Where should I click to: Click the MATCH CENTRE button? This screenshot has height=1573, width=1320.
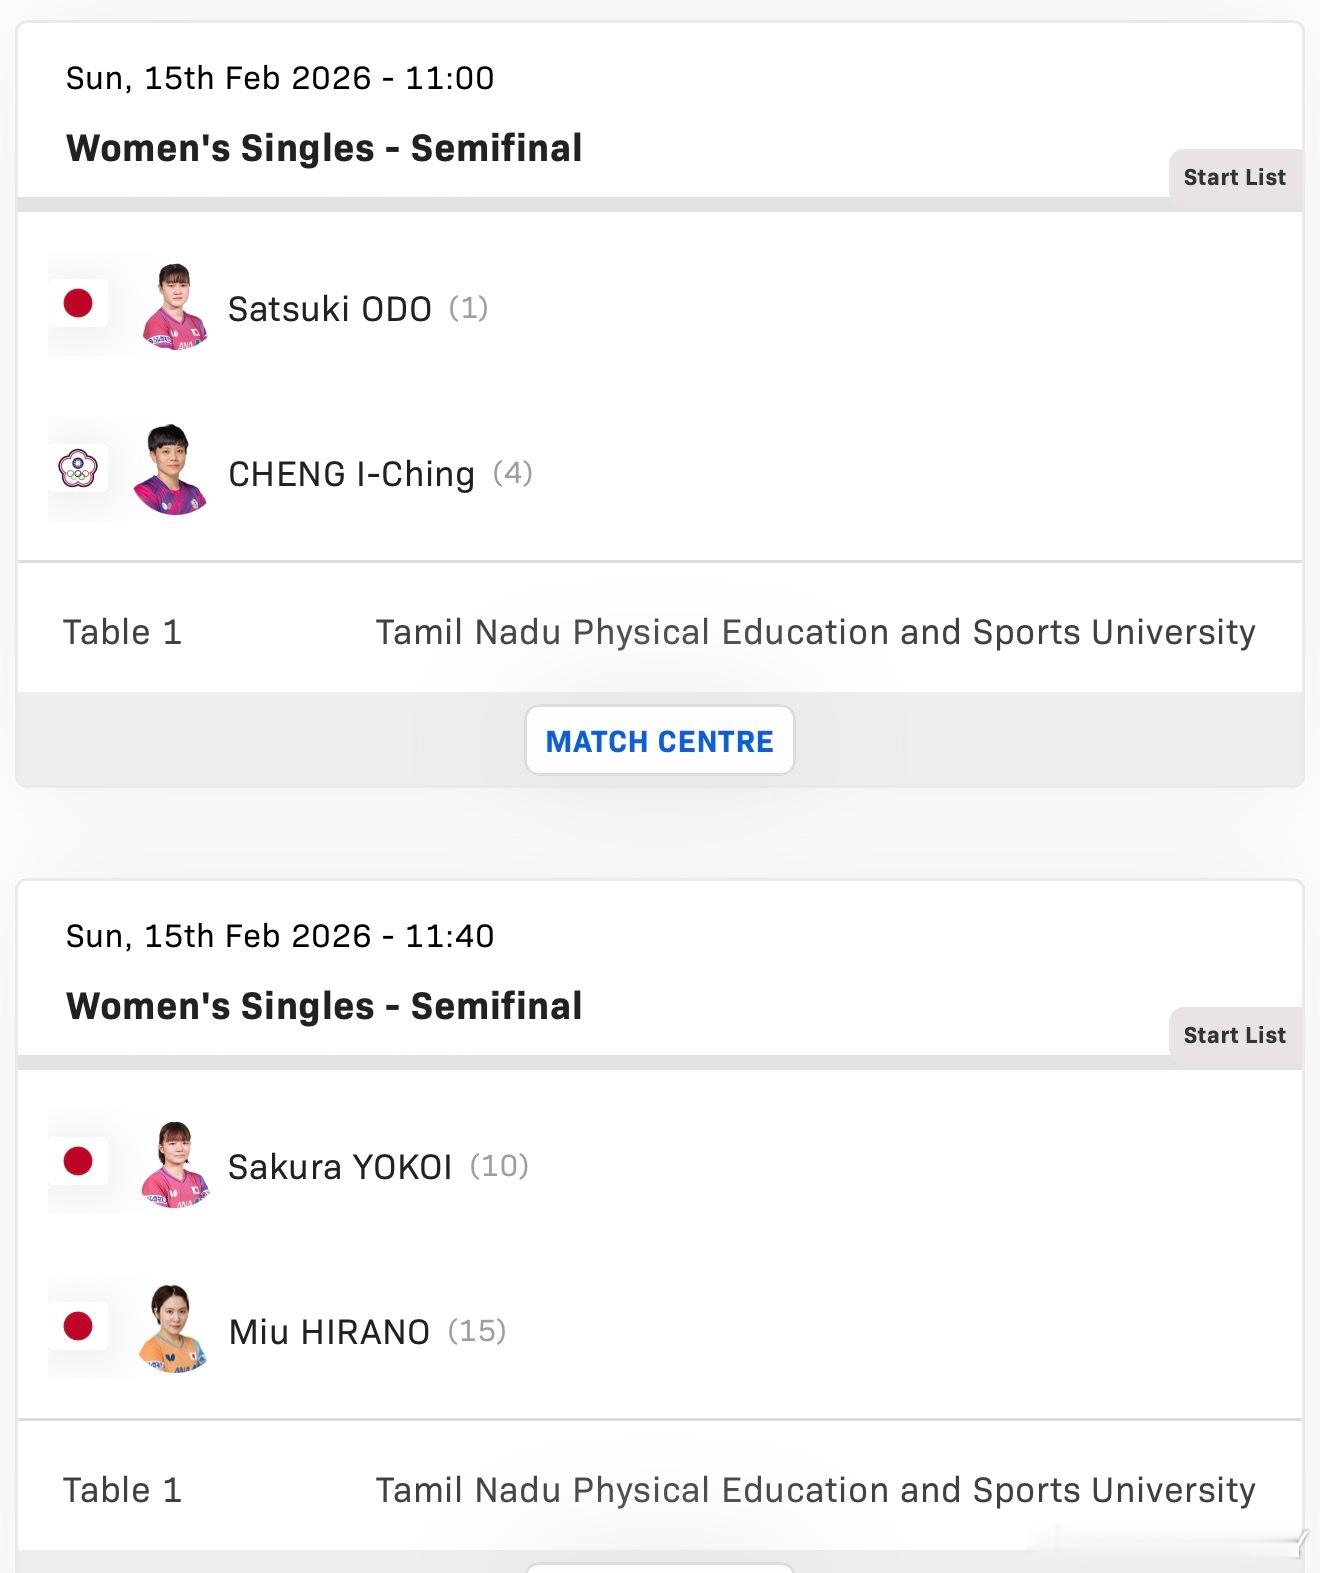[660, 741]
